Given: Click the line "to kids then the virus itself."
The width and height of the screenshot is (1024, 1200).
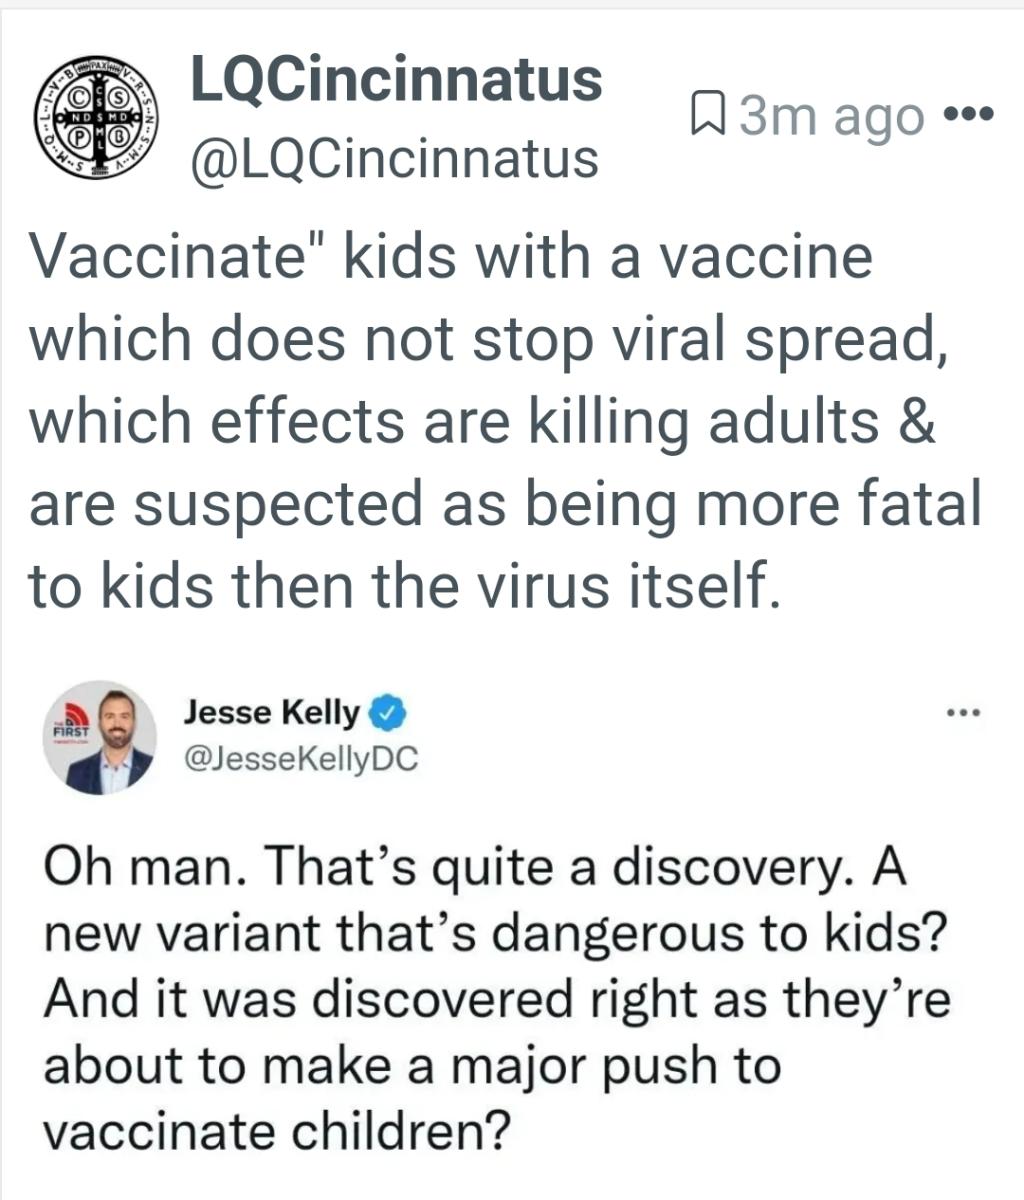Looking at the screenshot, I should (402, 586).
